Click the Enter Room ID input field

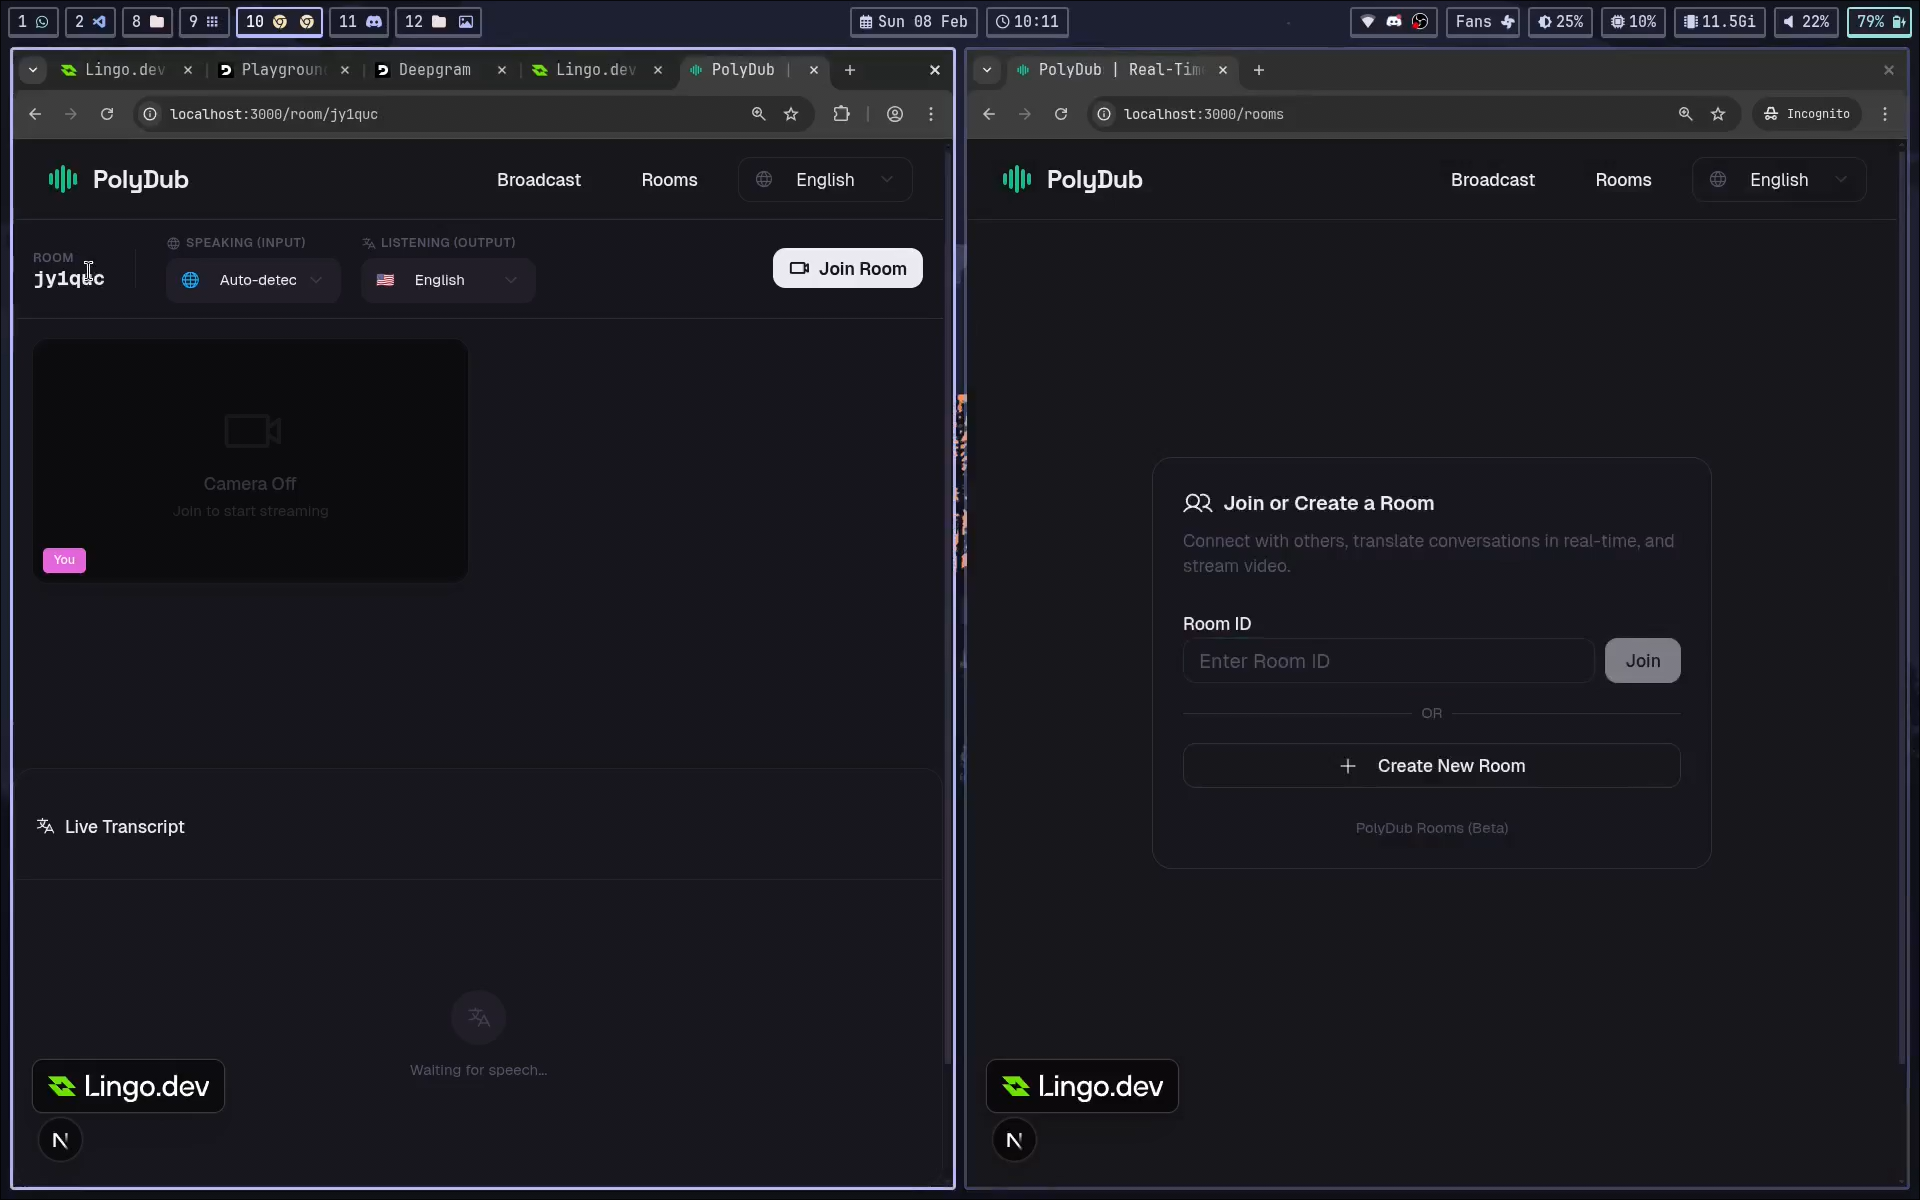coord(1388,661)
